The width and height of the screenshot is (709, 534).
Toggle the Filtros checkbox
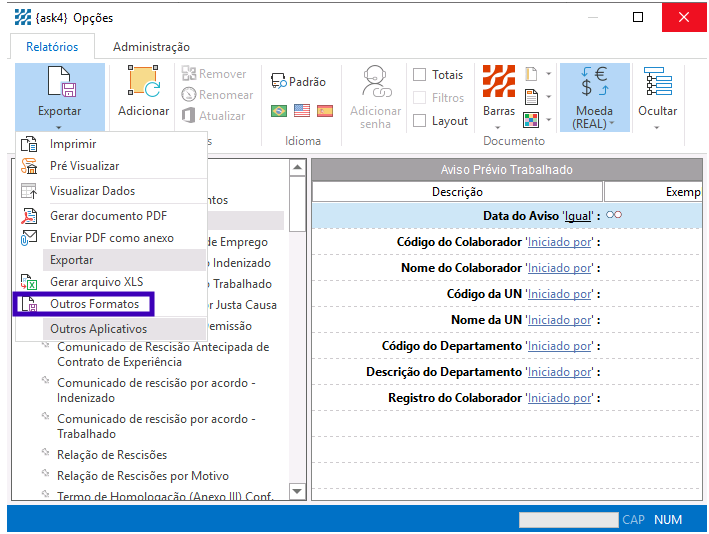point(420,98)
